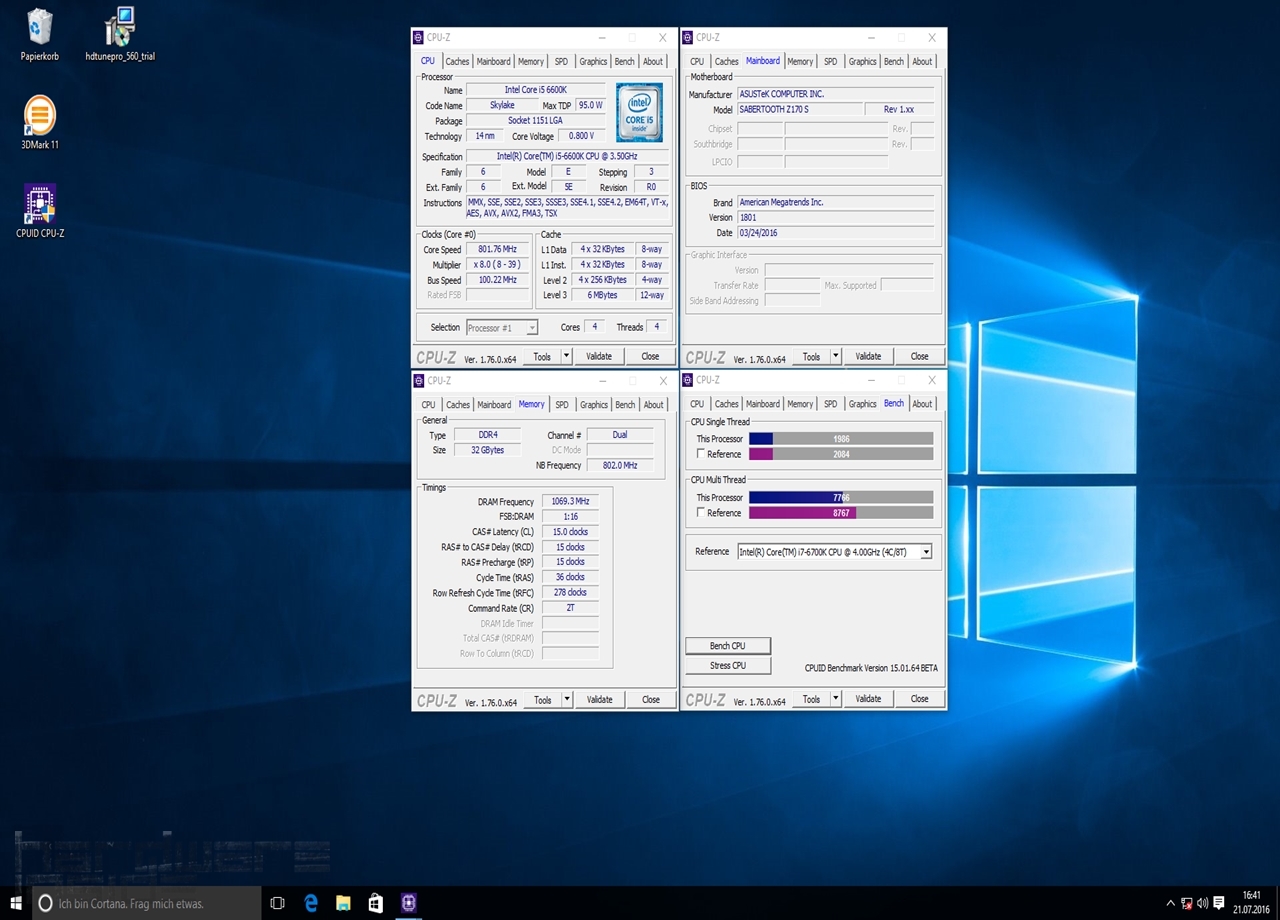The image size is (1280, 920).
Task: Click the CPU-Z taskbar icon
Action: (408, 903)
